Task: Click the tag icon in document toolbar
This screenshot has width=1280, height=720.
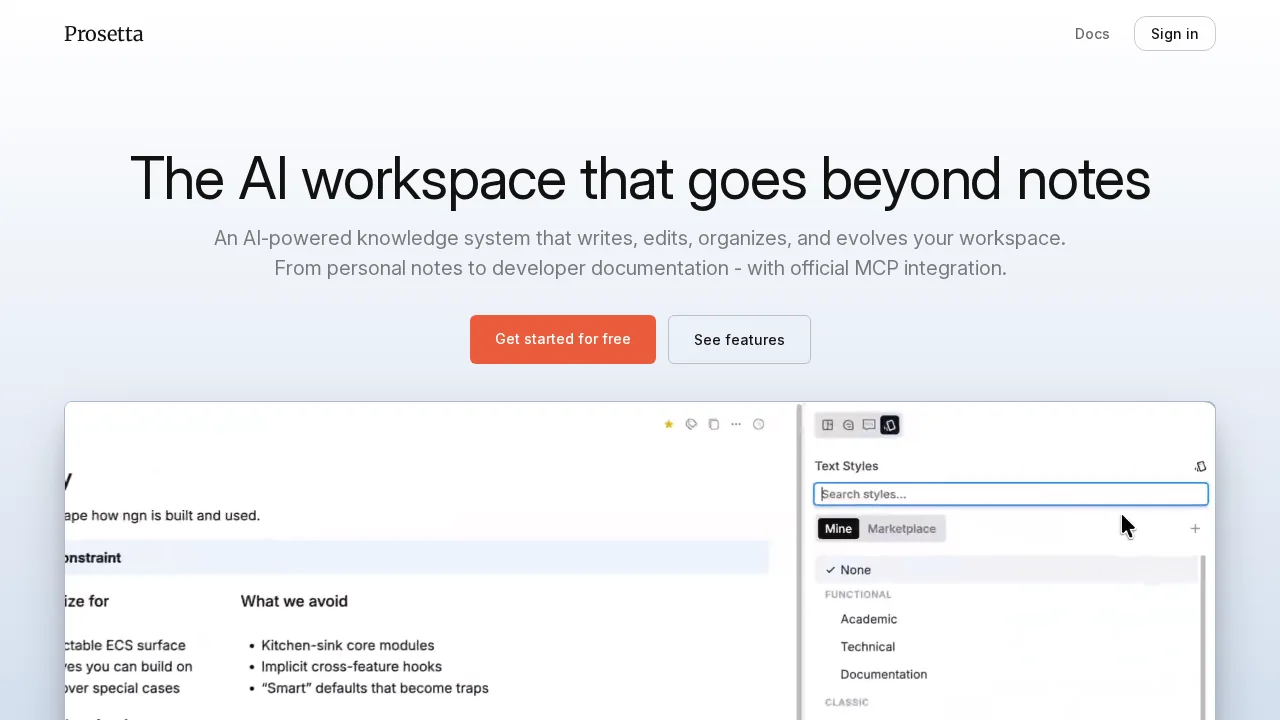Action: click(x=691, y=425)
